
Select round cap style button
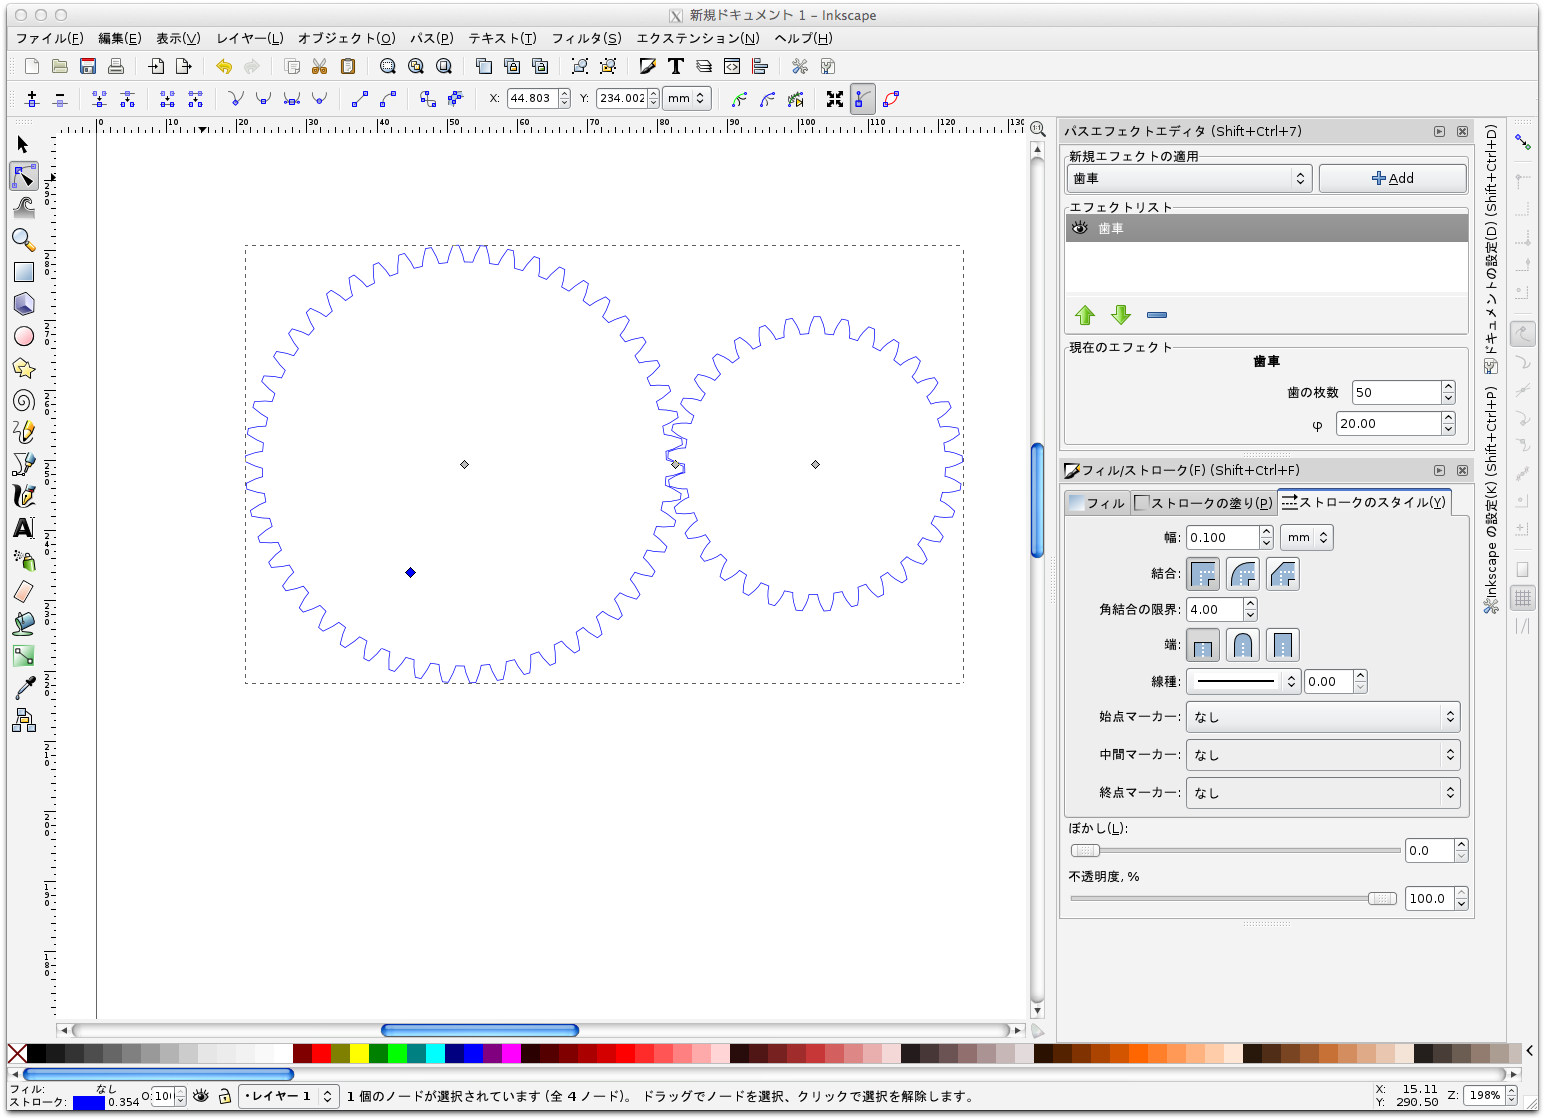tap(1243, 645)
